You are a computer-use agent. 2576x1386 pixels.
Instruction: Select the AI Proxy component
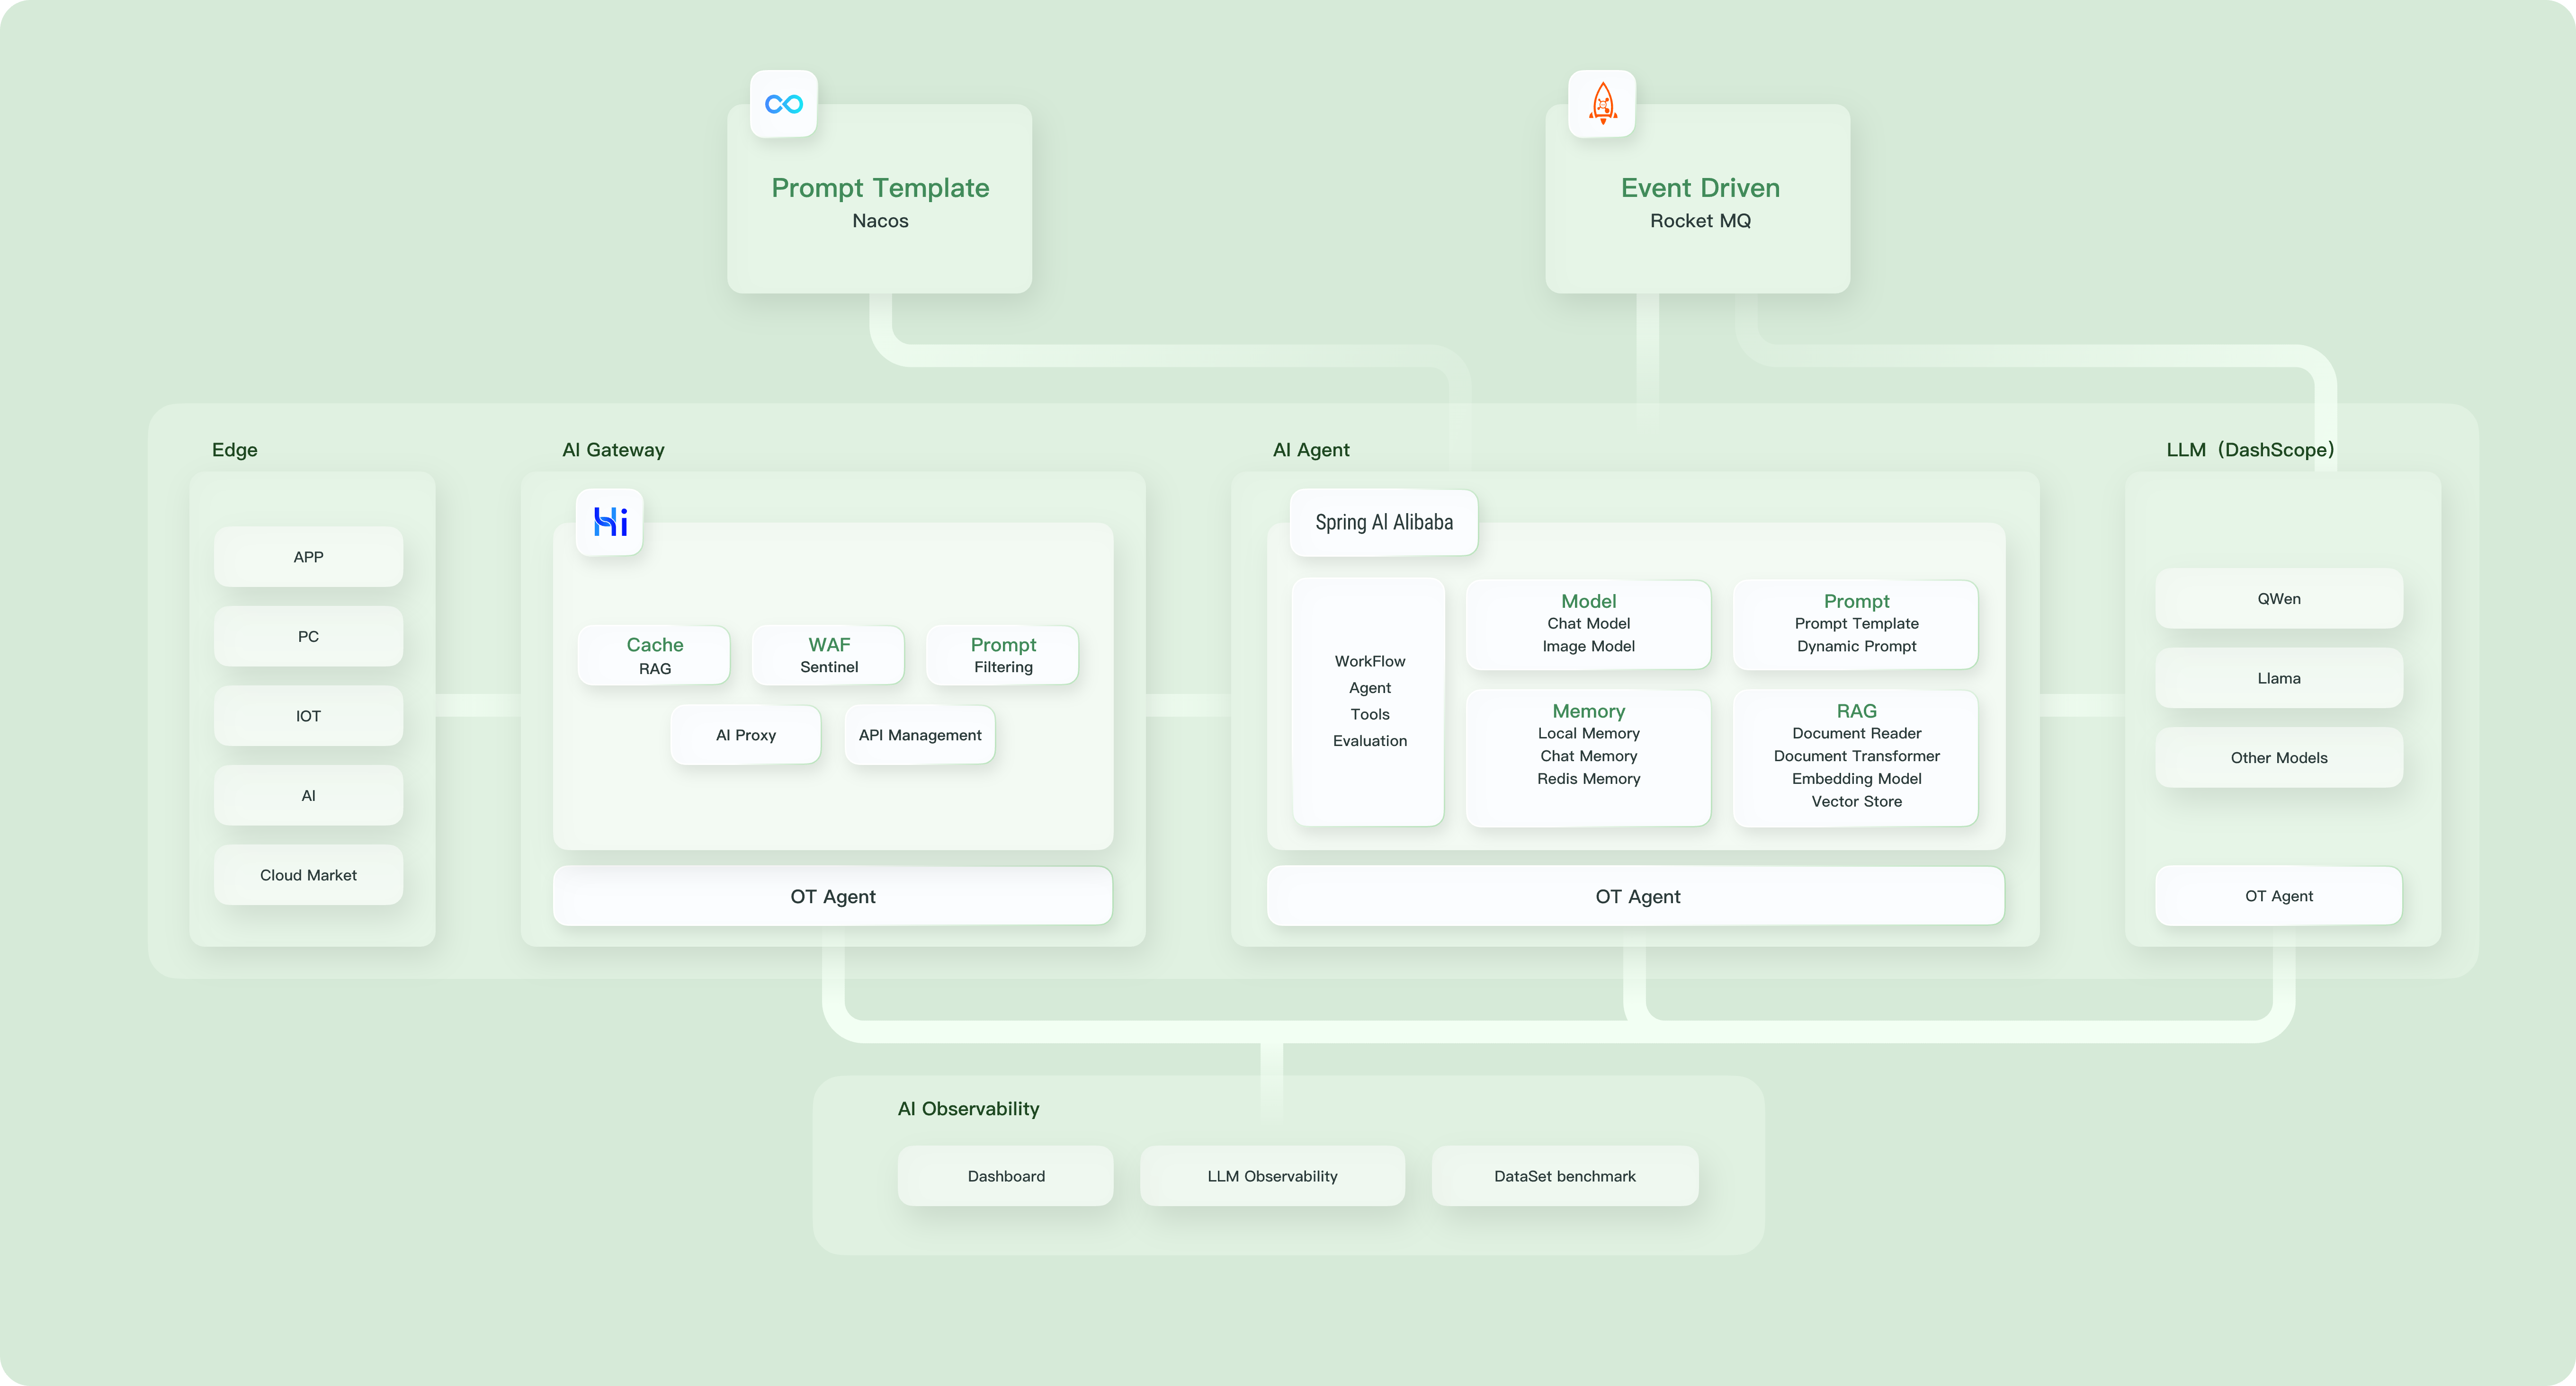[745, 734]
